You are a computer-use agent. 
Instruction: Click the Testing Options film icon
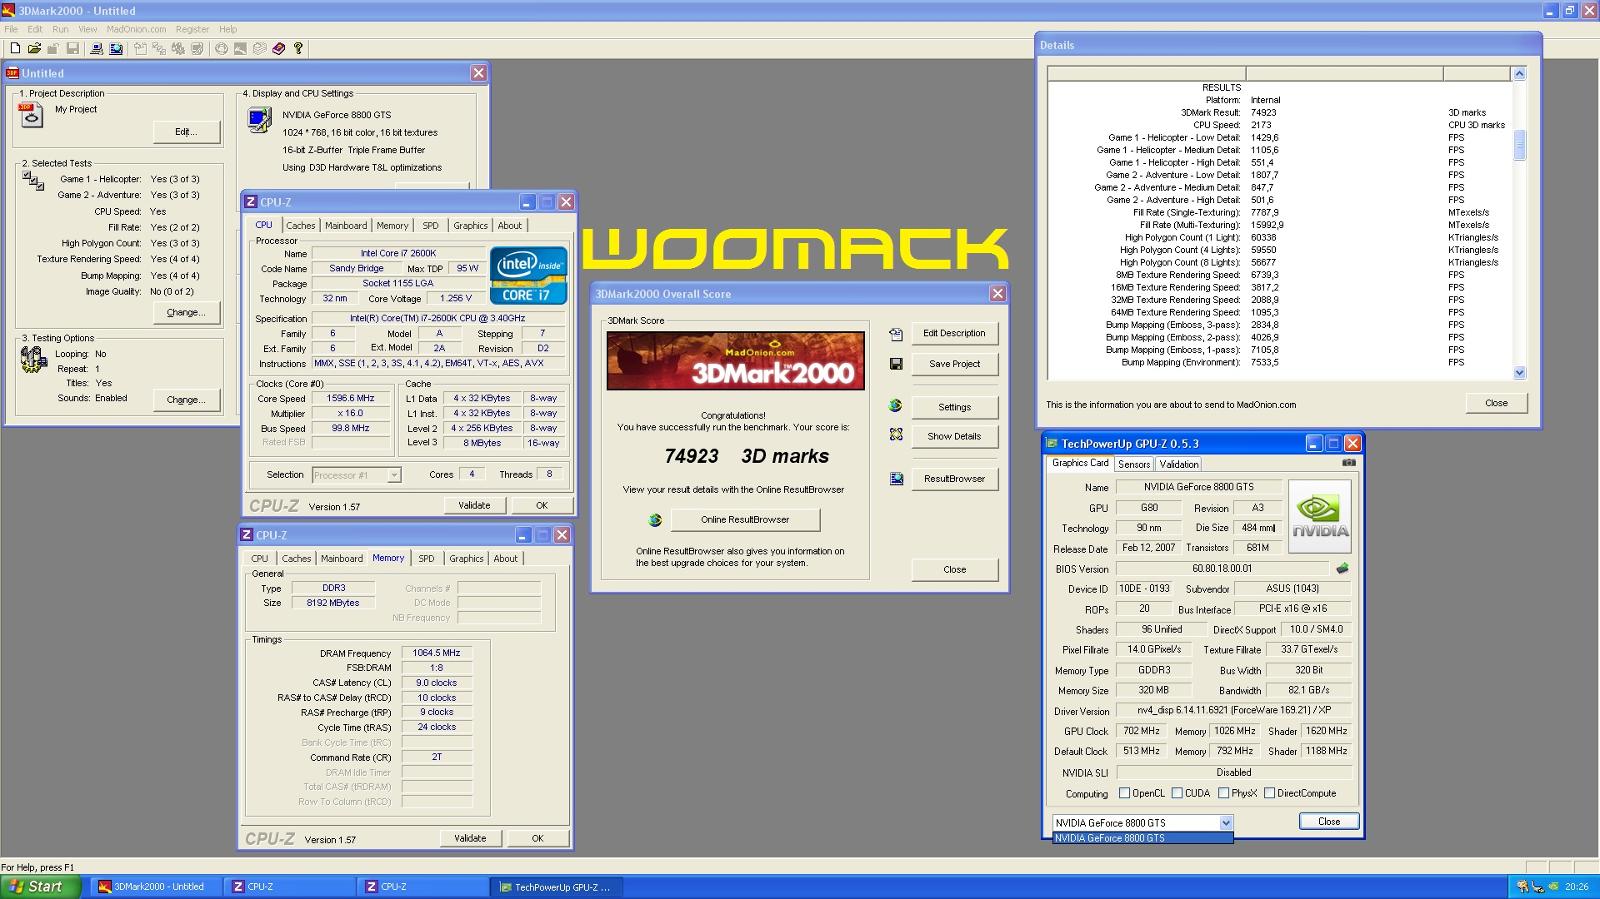tap(33, 360)
